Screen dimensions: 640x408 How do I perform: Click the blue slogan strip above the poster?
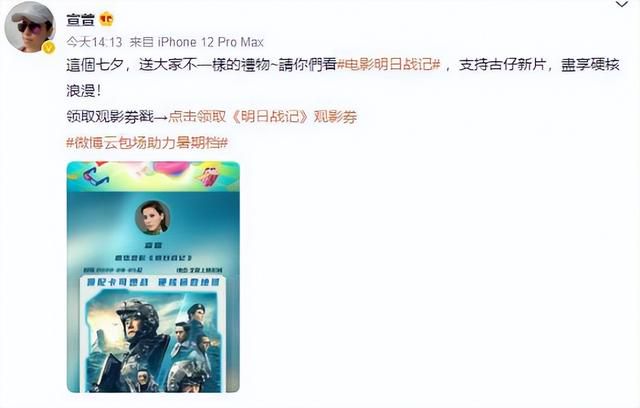pos(153,282)
